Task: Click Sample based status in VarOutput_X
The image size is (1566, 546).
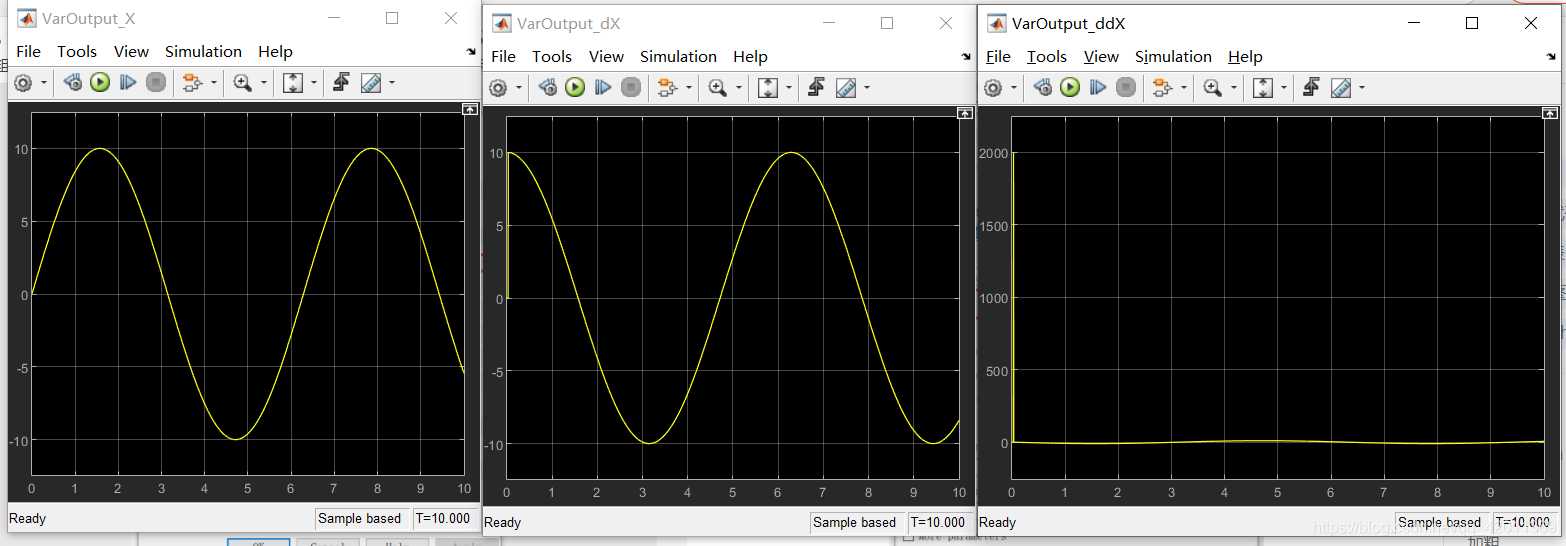Action: tap(359, 518)
